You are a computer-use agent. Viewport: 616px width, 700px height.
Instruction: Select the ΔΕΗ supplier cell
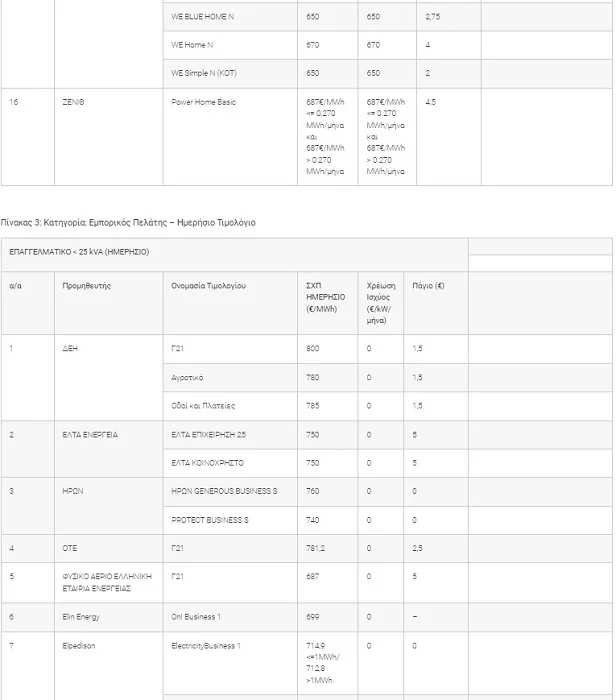point(70,349)
